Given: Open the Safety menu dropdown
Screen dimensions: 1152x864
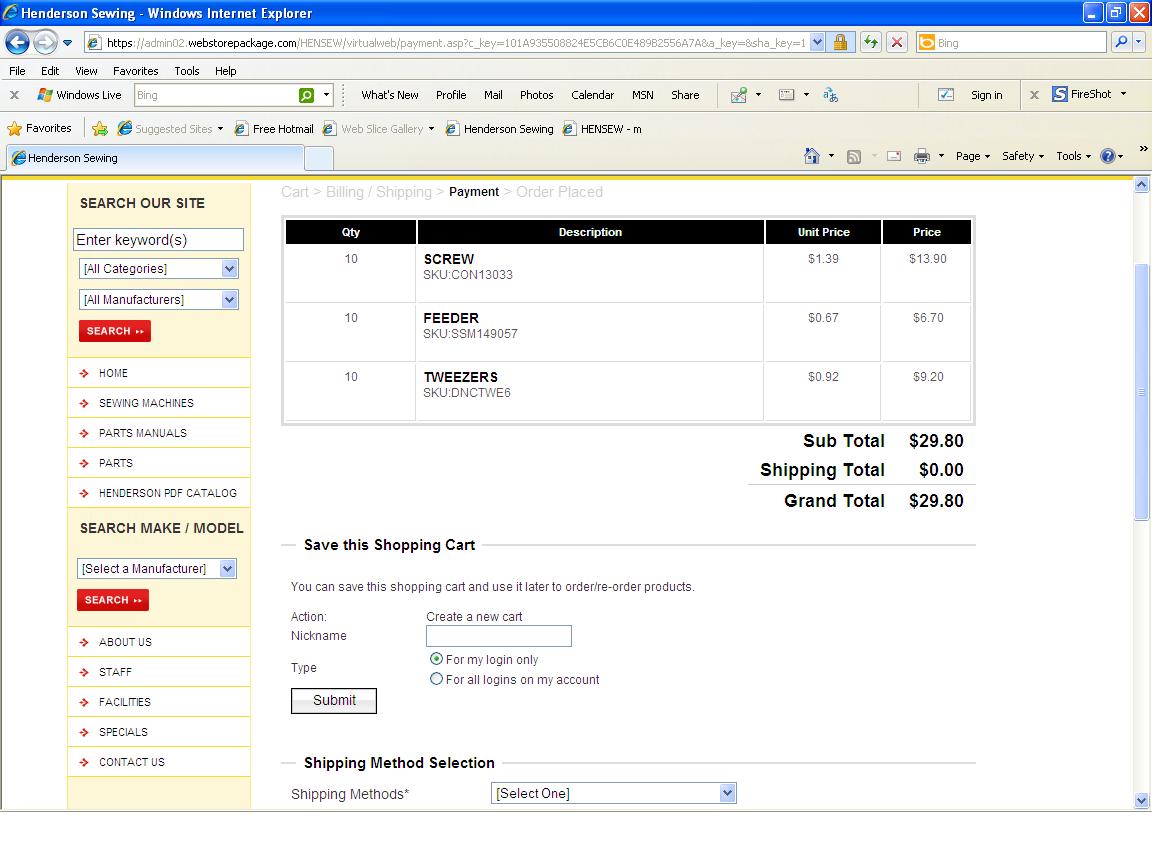Looking at the screenshot, I should point(1023,156).
